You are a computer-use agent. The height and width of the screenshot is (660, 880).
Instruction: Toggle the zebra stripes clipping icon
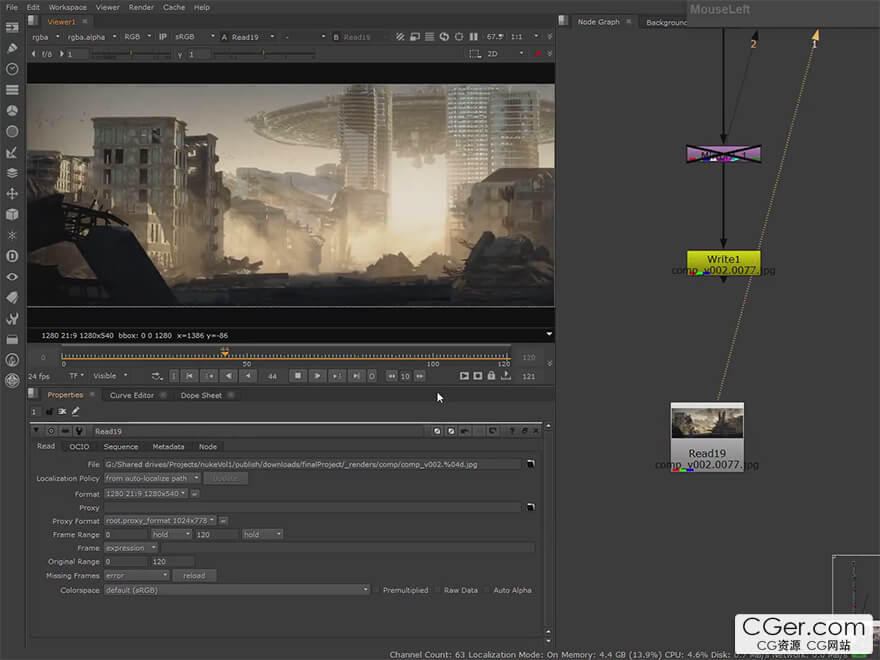(x=400, y=36)
